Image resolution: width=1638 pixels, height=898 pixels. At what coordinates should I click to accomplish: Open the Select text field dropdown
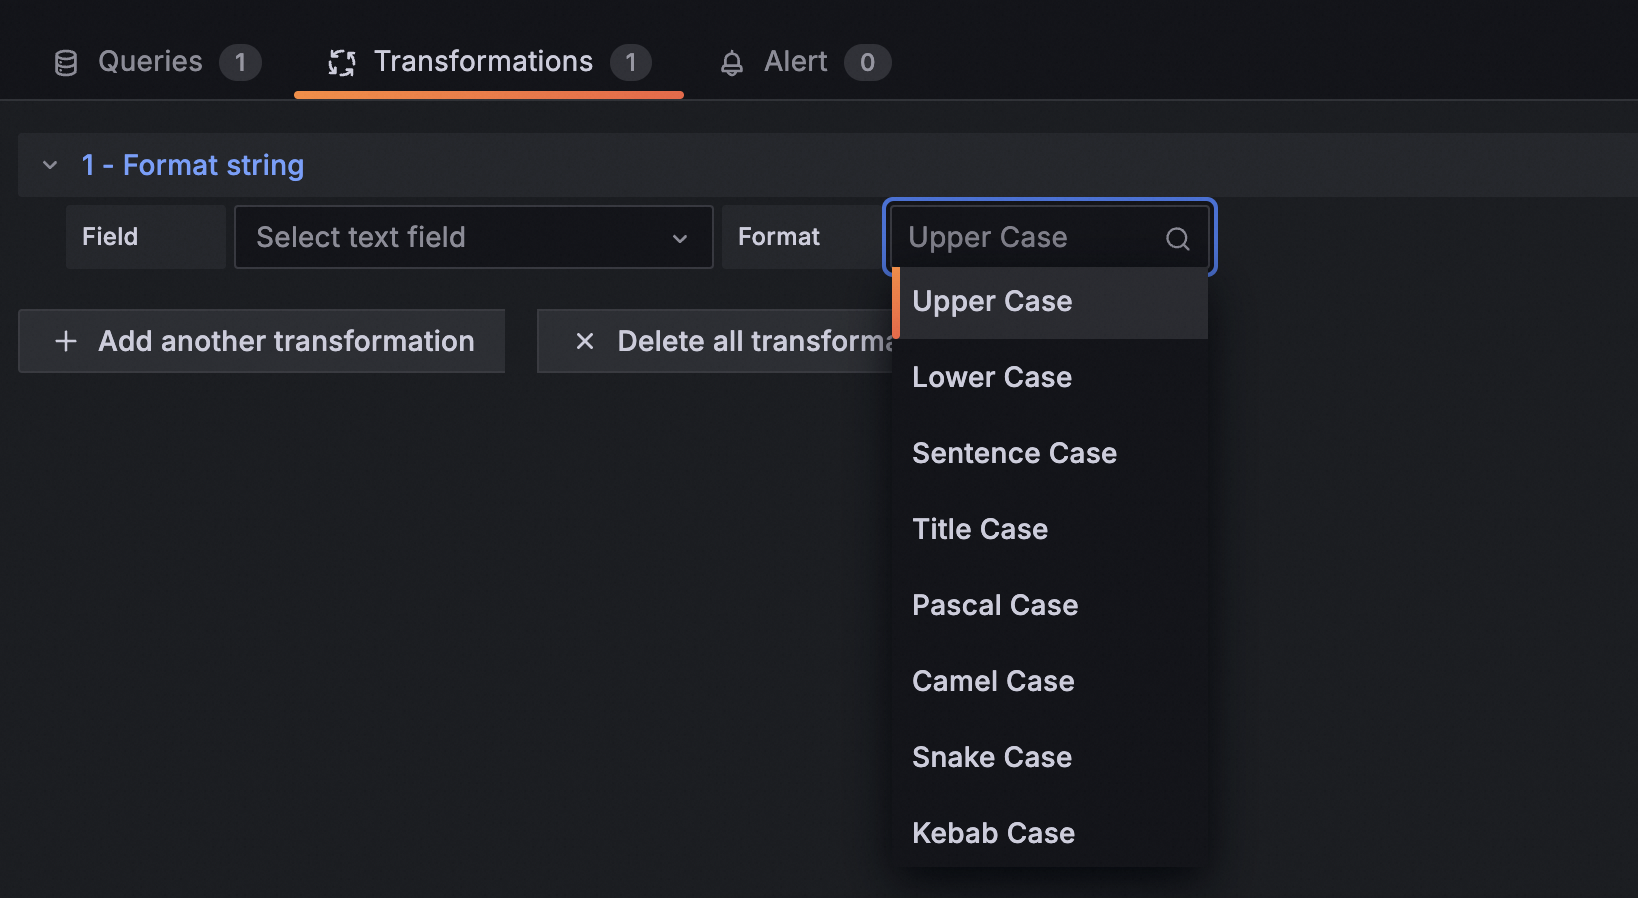pos(473,237)
